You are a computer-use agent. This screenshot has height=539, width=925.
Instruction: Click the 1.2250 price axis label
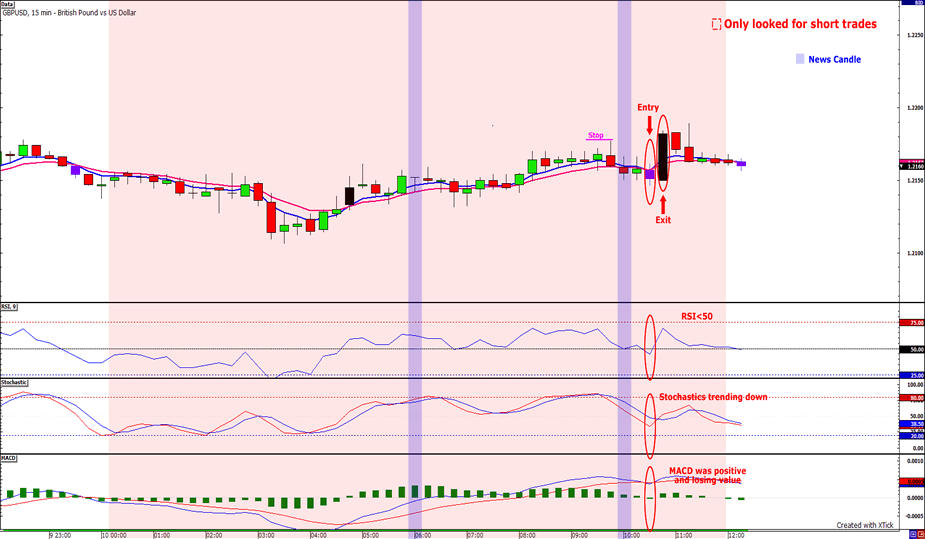coord(914,35)
